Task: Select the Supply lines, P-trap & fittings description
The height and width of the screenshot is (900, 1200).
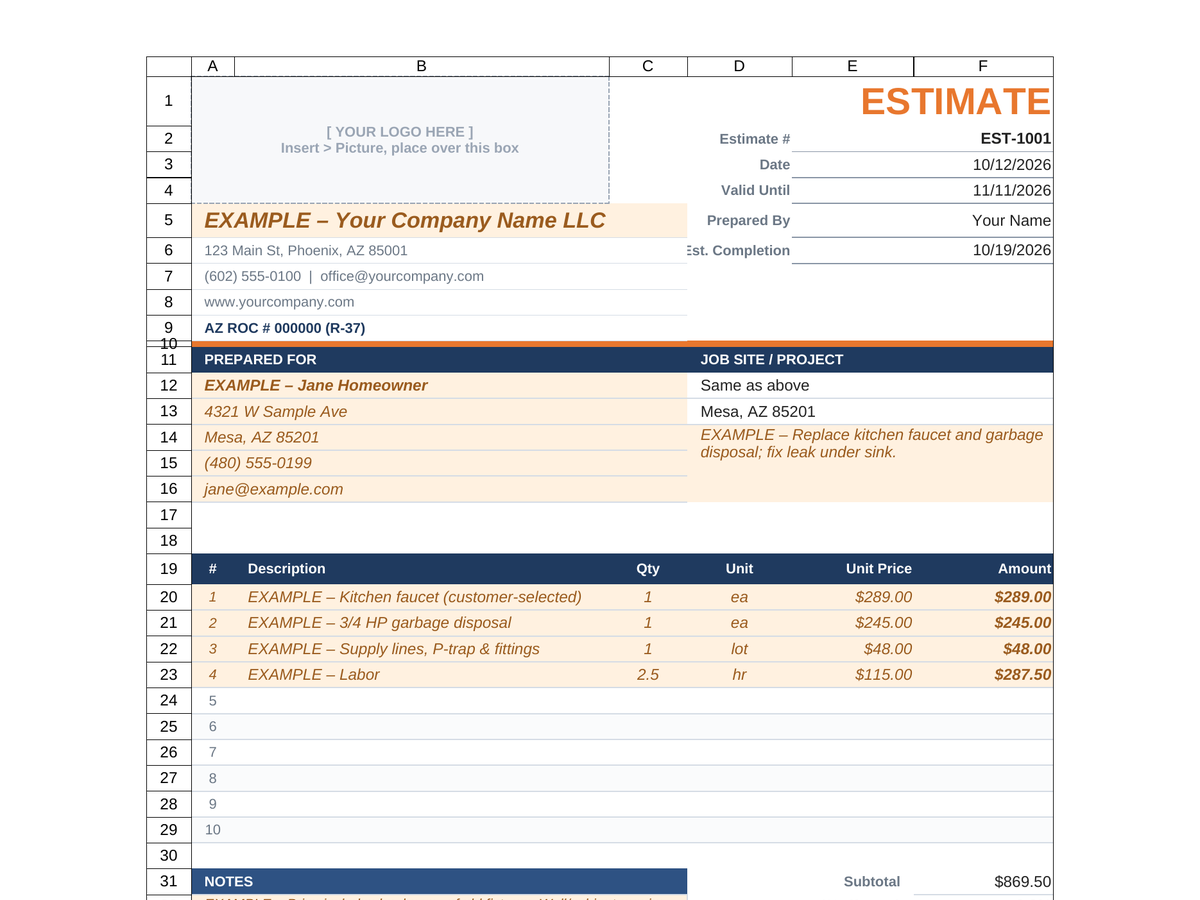Action: coord(422,649)
